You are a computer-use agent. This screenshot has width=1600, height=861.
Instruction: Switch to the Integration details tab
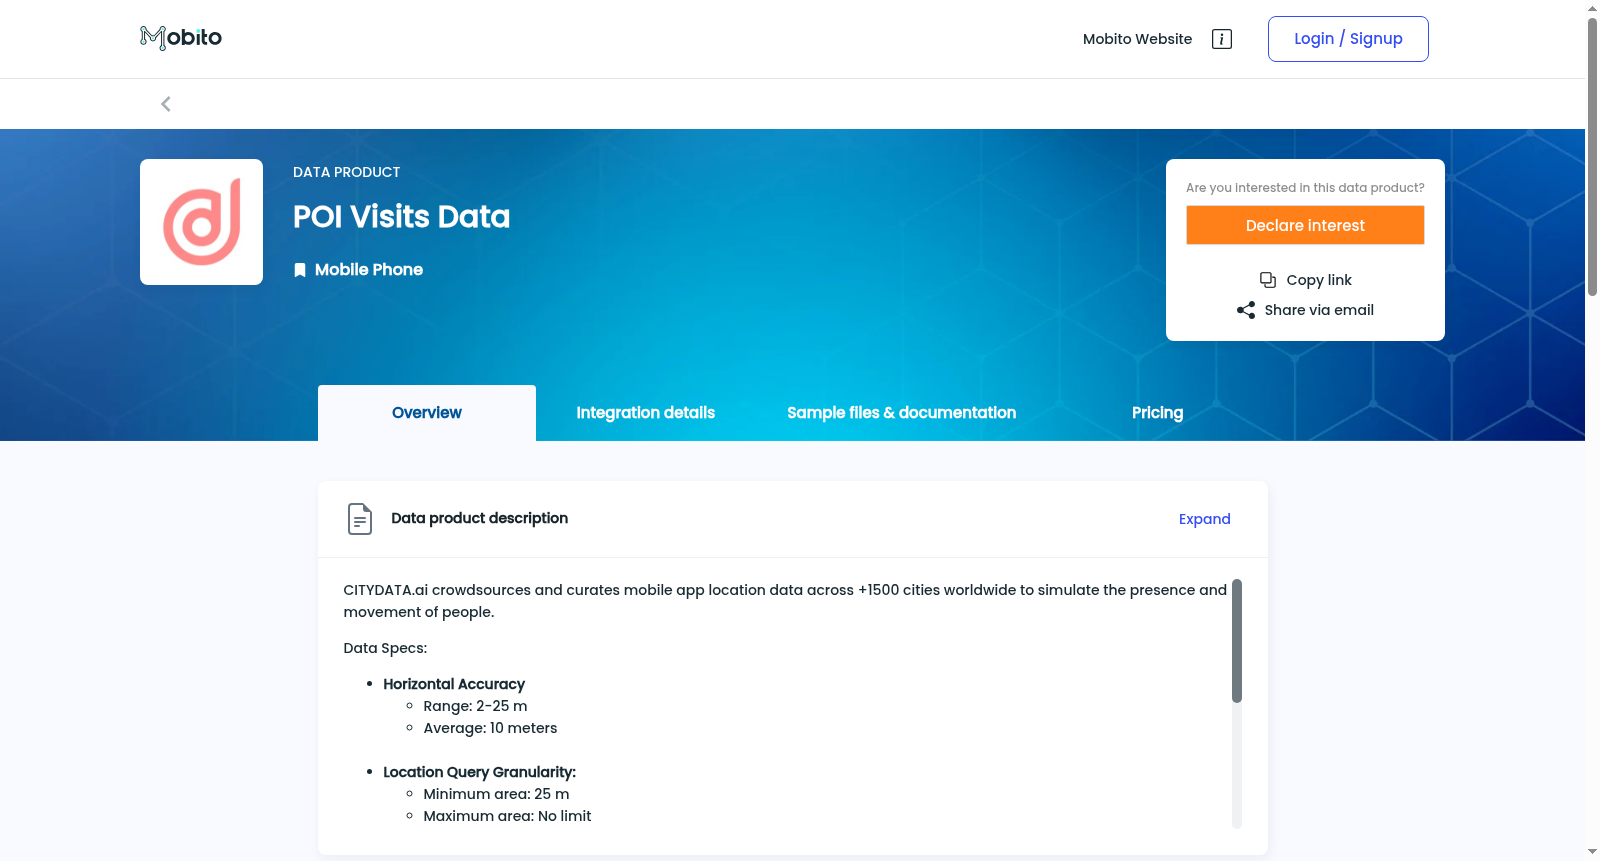pyautogui.click(x=646, y=413)
